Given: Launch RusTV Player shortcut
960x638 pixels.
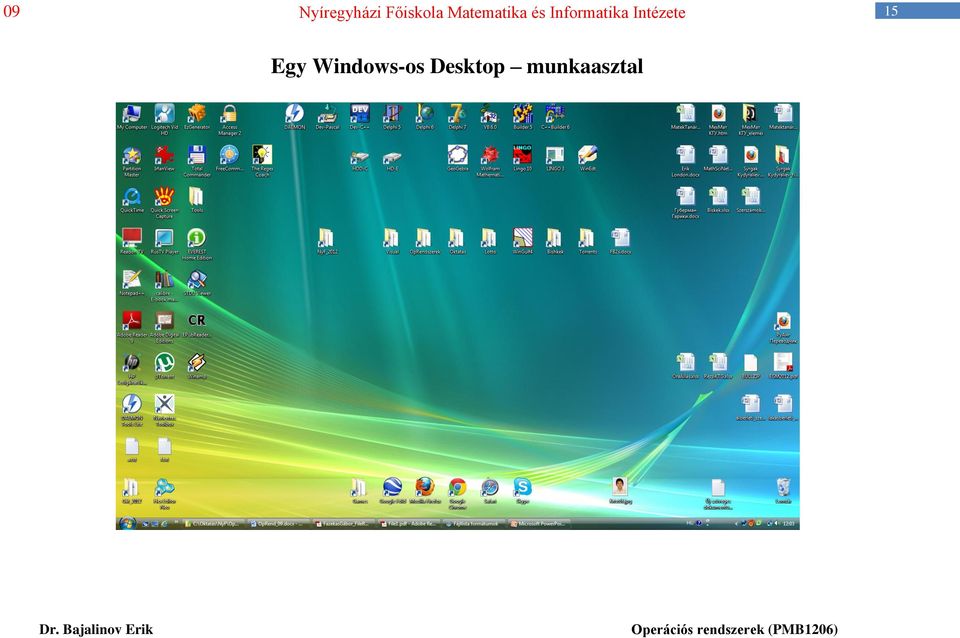Looking at the screenshot, I should [x=164, y=242].
